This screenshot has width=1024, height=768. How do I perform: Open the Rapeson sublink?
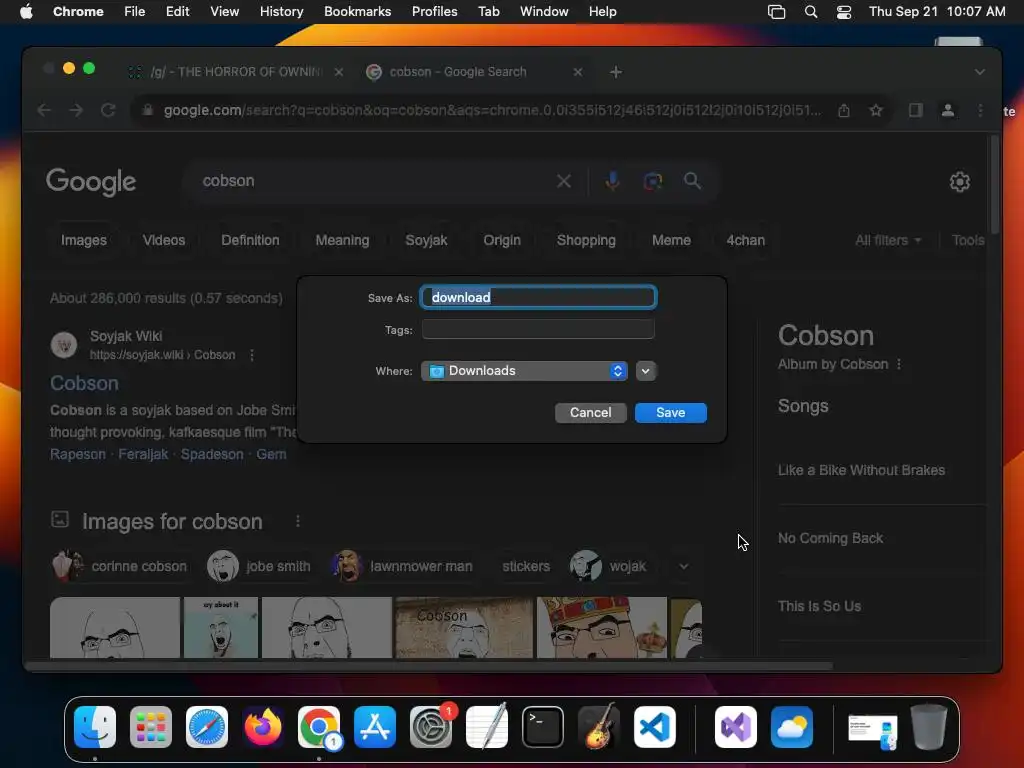pyautogui.click(x=78, y=454)
